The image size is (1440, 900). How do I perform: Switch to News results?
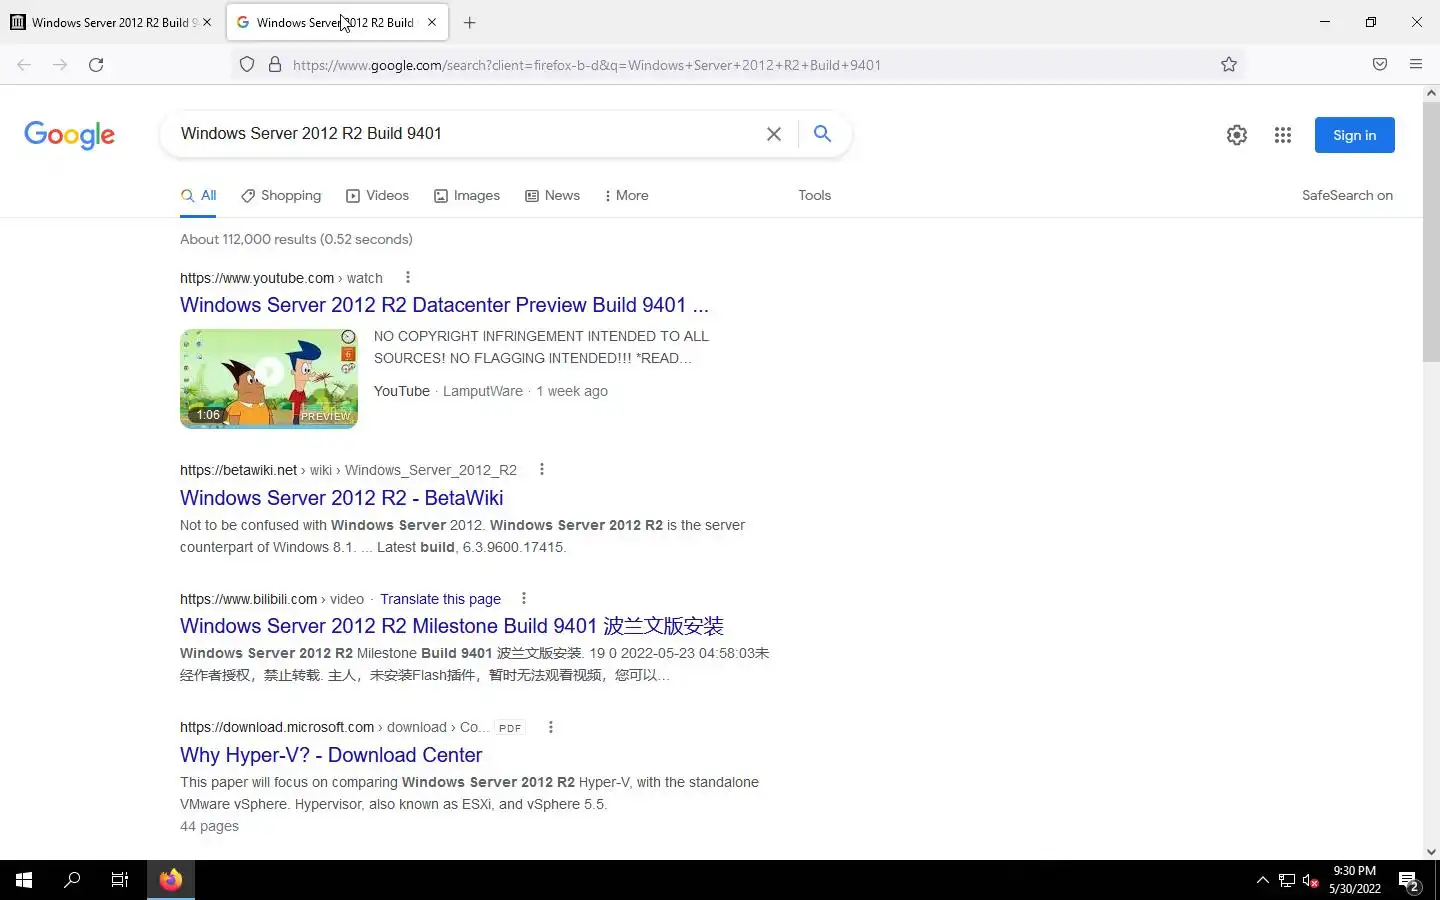click(553, 195)
